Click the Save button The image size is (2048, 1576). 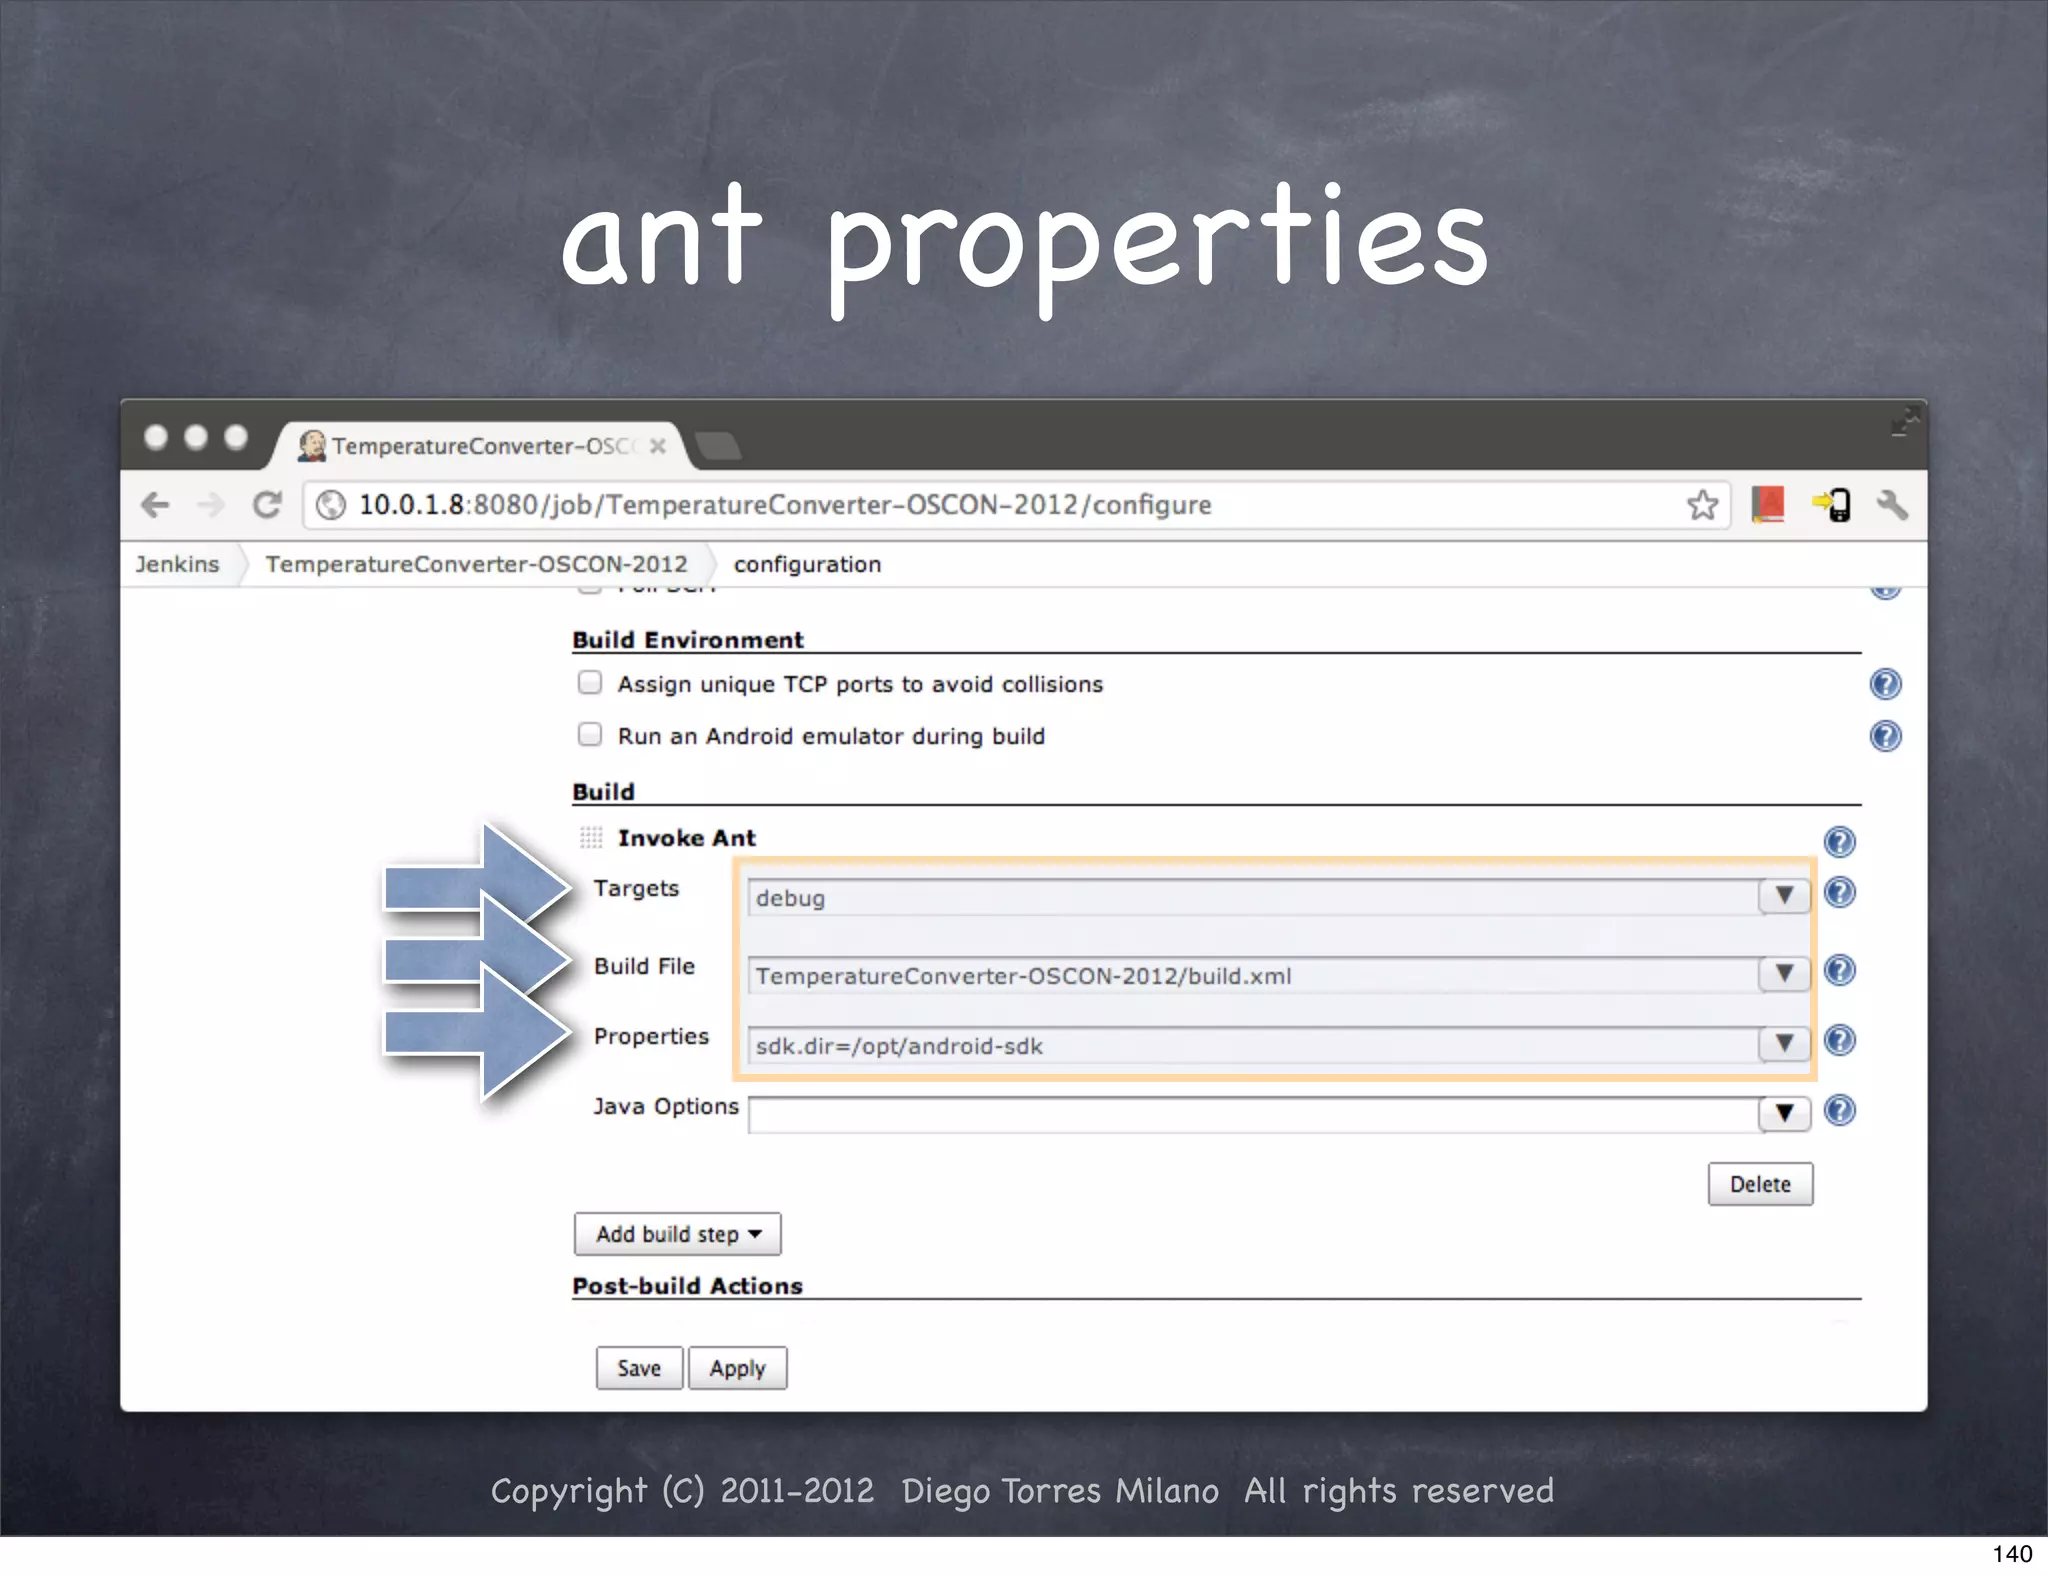(x=639, y=1368)
